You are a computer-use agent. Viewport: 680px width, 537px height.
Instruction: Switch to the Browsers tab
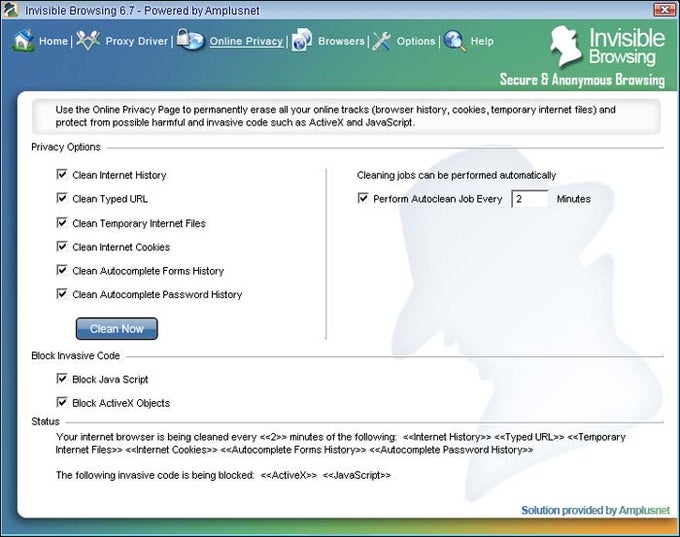pos(341,41)
